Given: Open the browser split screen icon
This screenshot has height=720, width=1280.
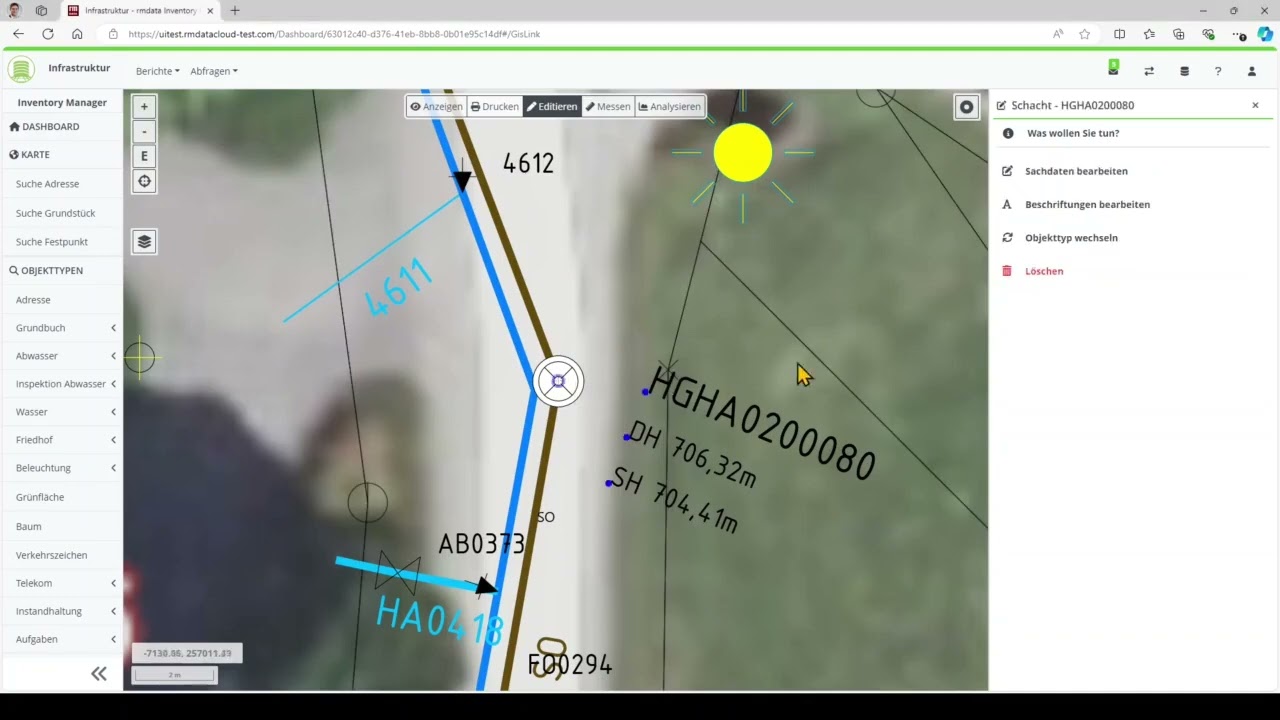Looking at the screenshot, I should tap(1119, 34).
